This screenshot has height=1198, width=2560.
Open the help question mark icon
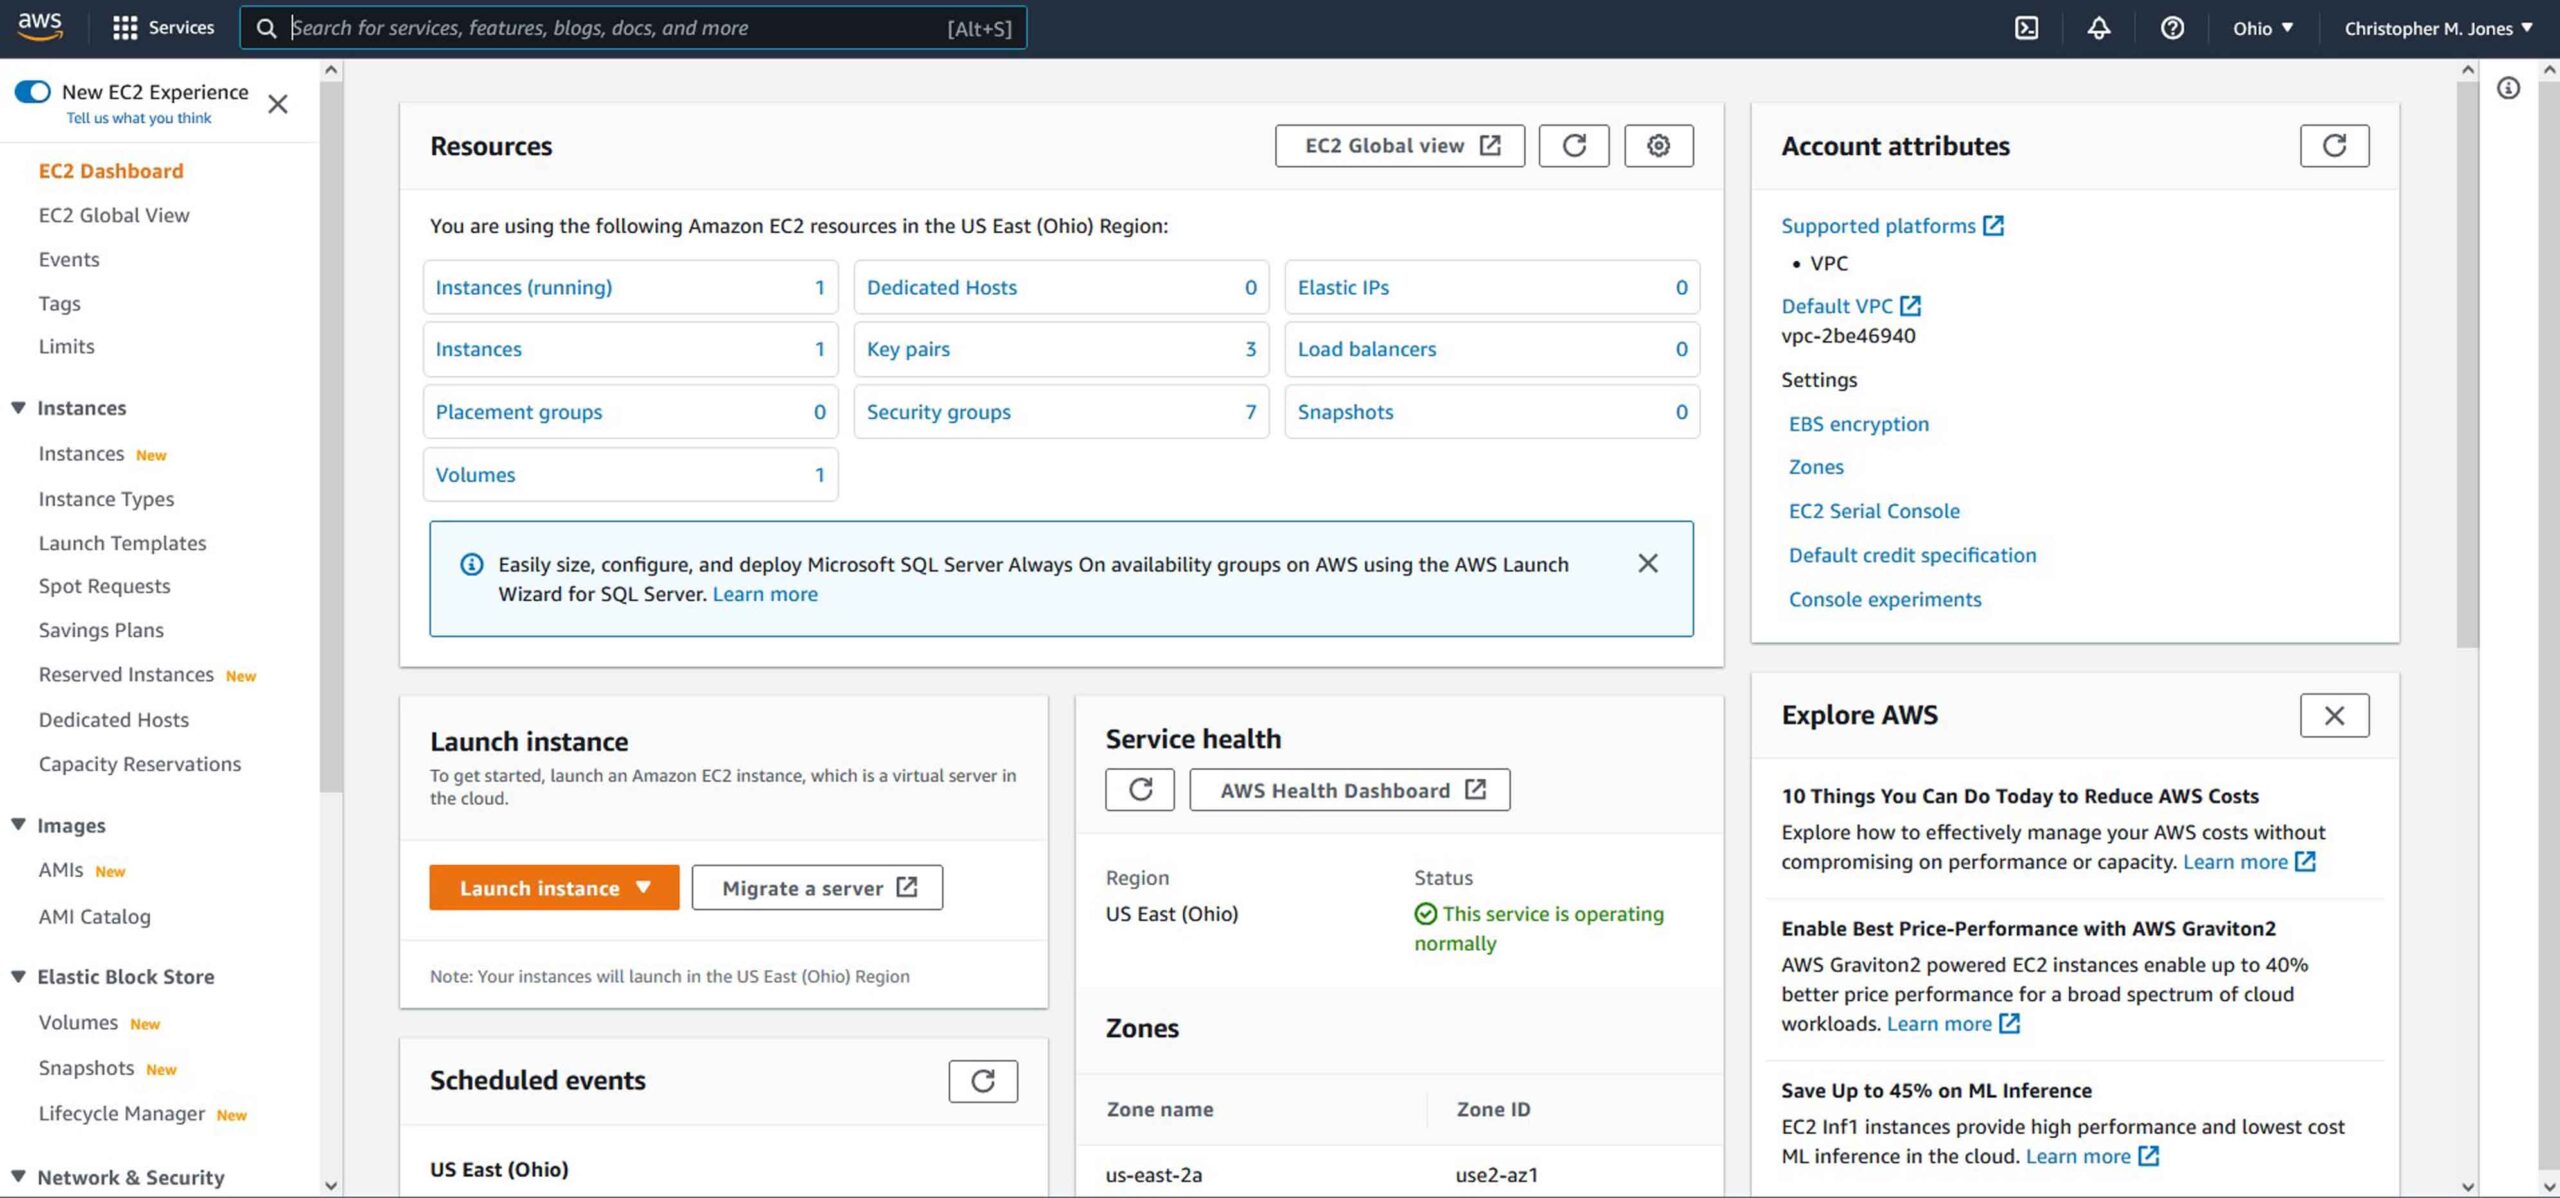pos(2172,28)
